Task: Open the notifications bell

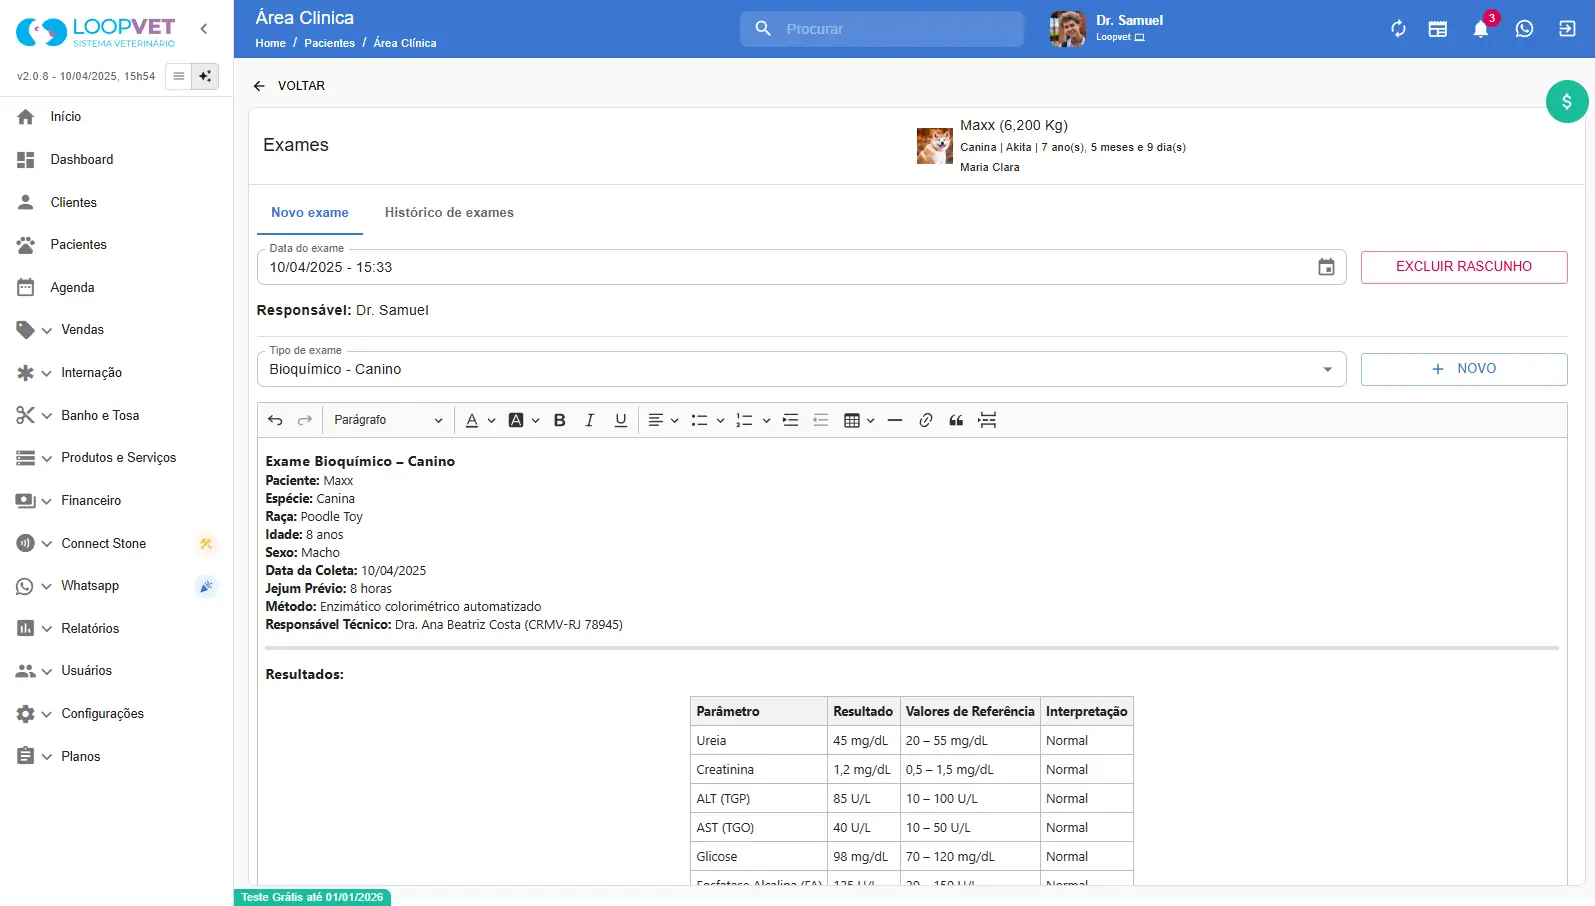Action: [1480, 29]
